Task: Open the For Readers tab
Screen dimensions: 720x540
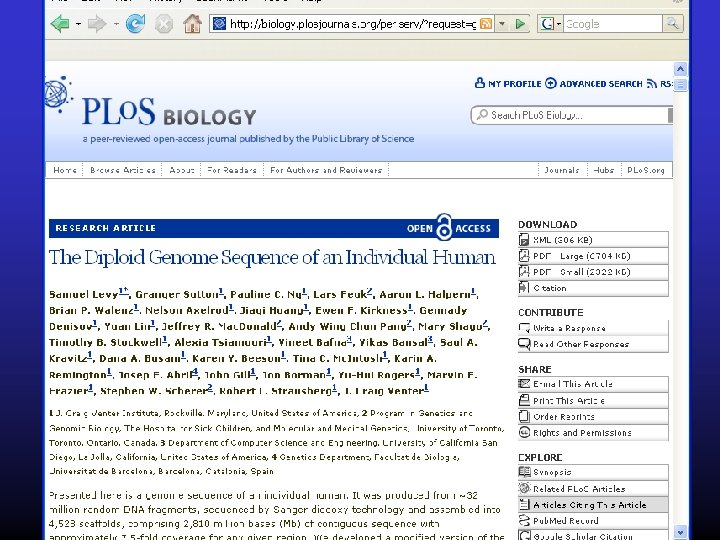Action: tap(231, 170)
